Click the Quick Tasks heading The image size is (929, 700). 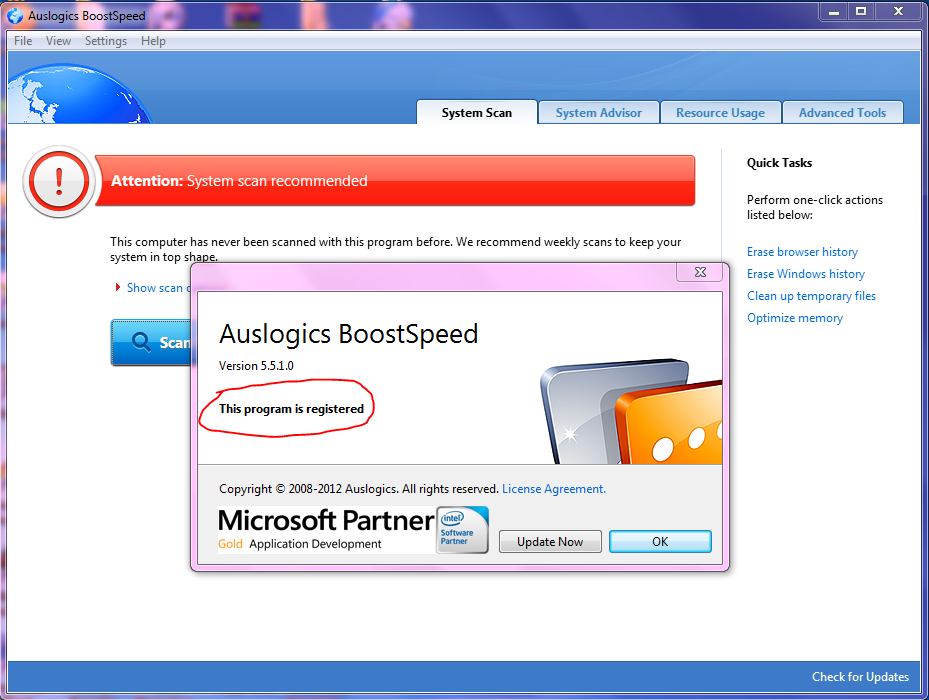pos(779,163)
